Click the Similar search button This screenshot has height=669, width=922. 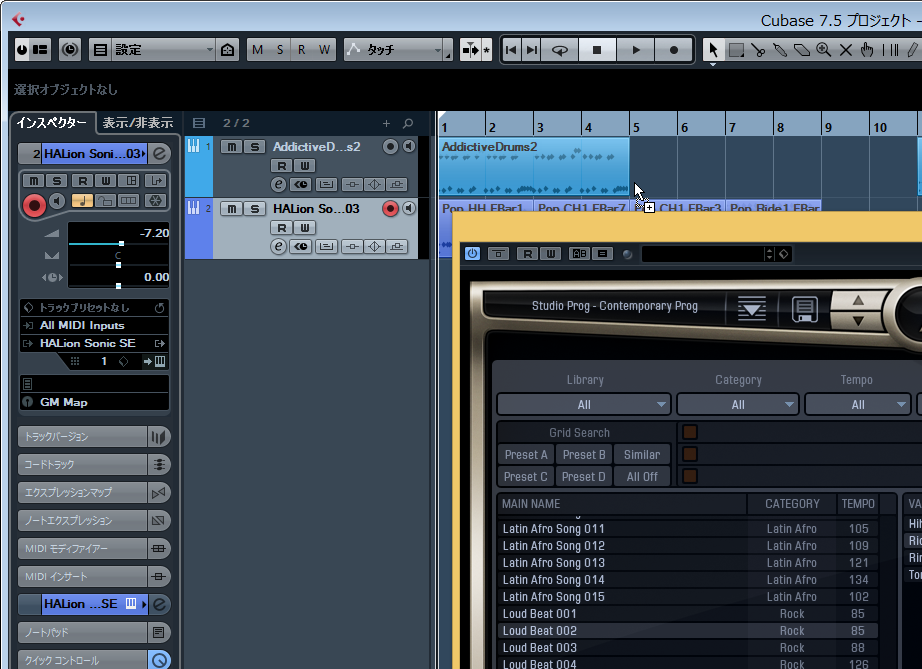click(x=642, y=454)
